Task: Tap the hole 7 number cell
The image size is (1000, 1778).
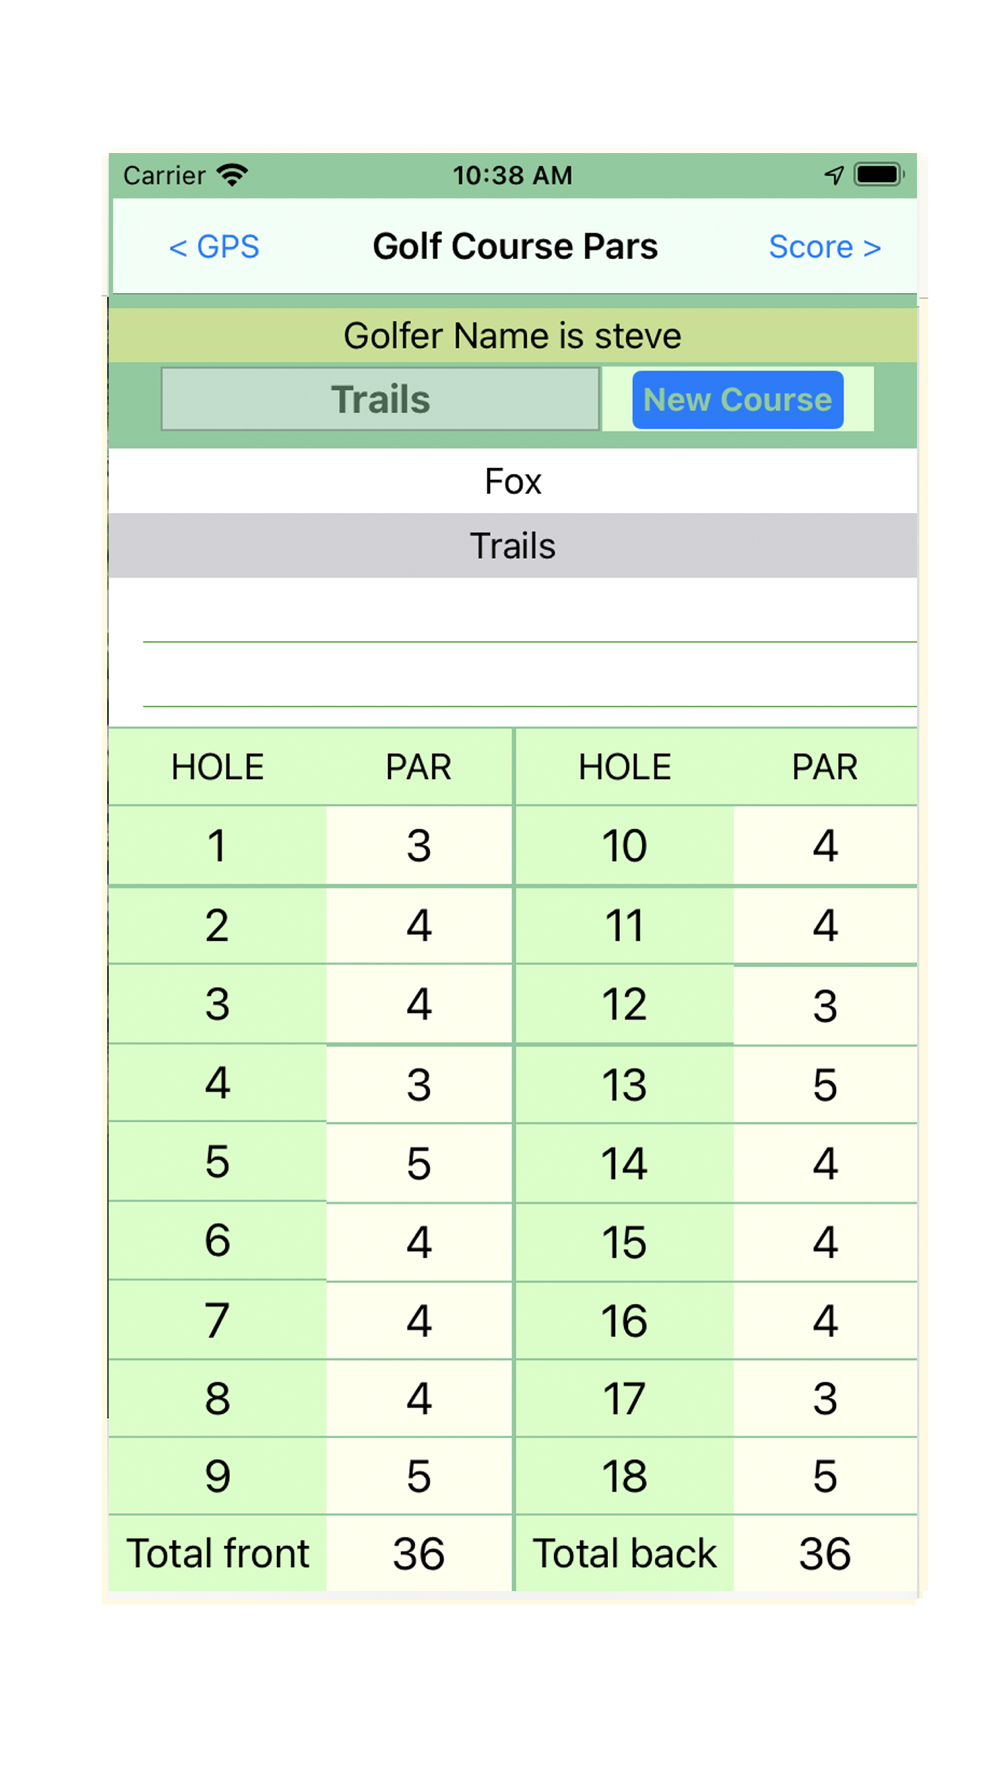Action: (217, 1321)
